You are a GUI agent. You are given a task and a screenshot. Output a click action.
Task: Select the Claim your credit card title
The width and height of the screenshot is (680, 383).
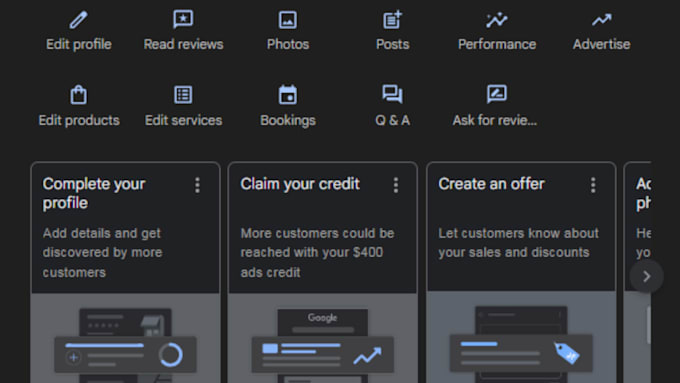pyautogui.click(x=300, y=184)
